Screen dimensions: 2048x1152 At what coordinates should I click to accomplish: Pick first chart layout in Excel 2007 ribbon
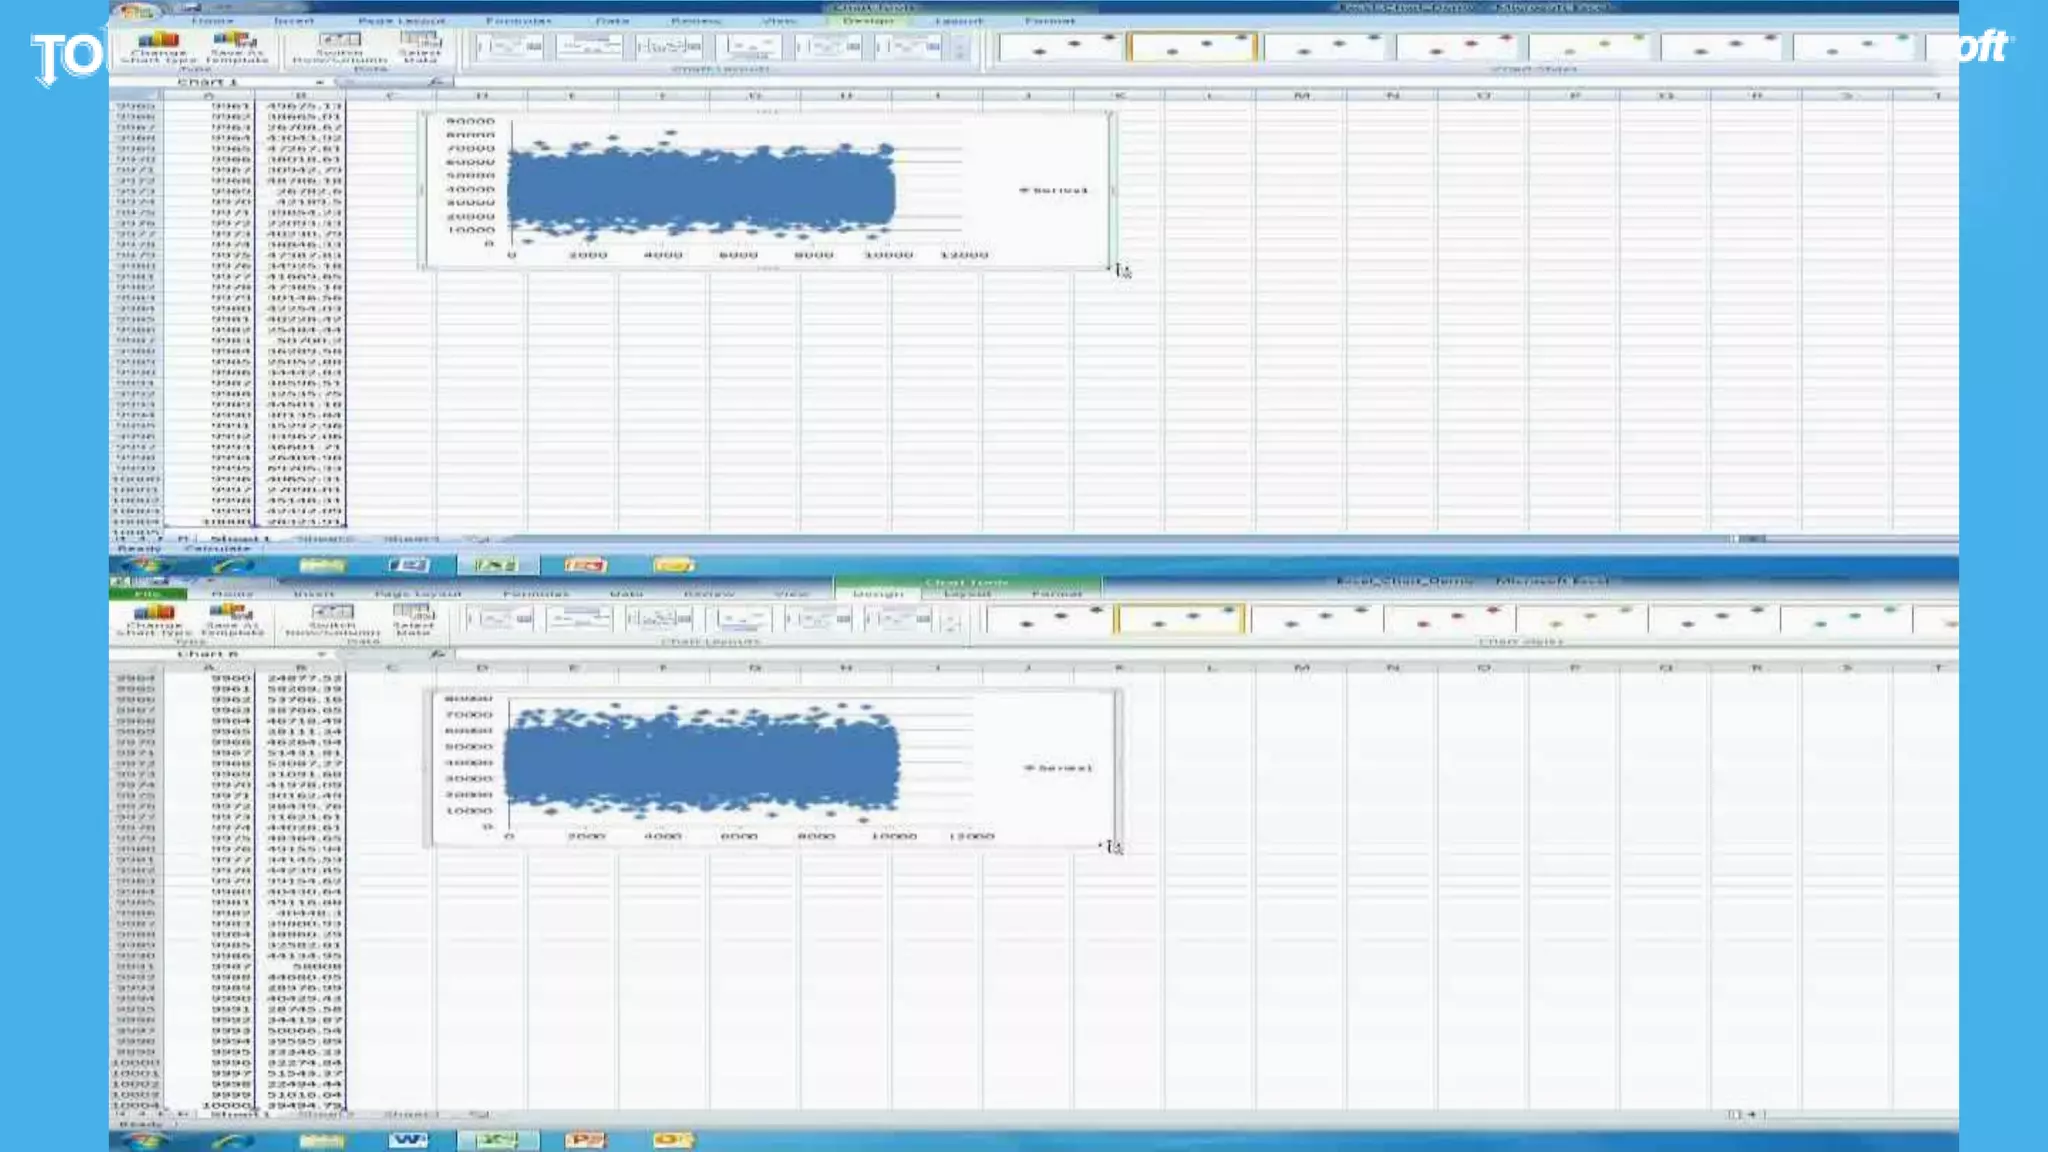point(509,46)
